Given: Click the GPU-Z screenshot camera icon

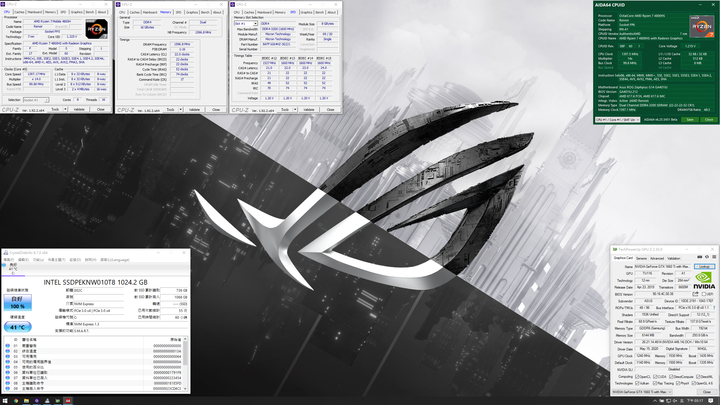Looking at the screenshot, I should point(699,257).
